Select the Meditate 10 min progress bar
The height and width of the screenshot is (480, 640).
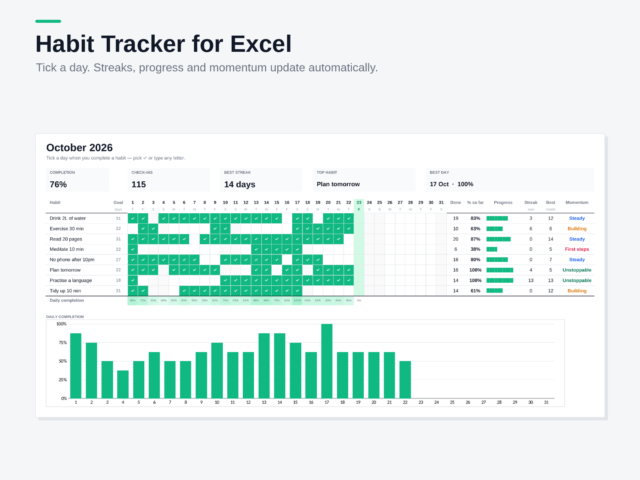tap(492, 249)
